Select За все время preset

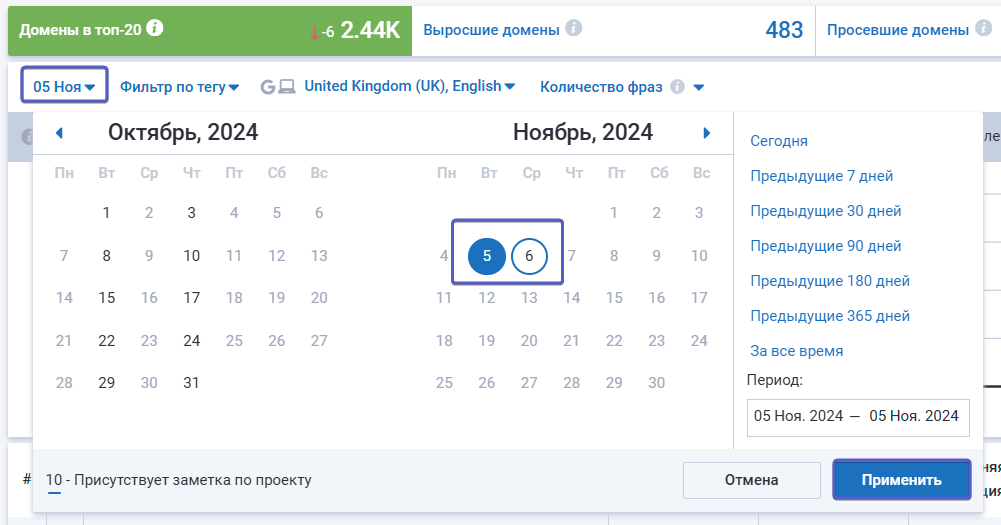pos(797,351)
